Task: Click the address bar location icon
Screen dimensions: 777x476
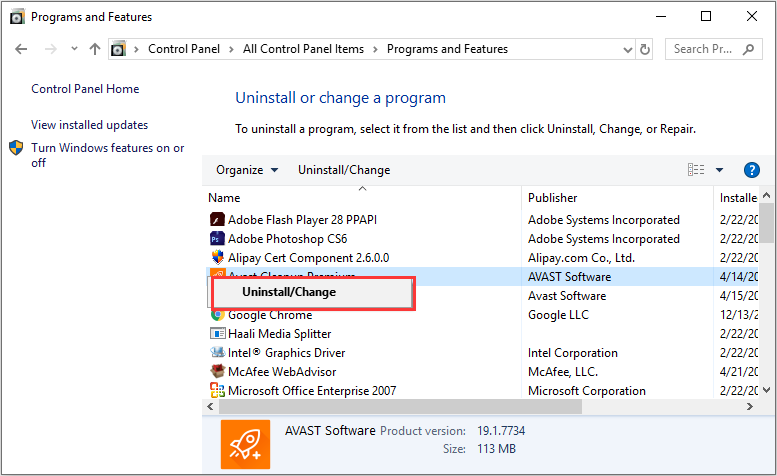Action: (118, 49)
